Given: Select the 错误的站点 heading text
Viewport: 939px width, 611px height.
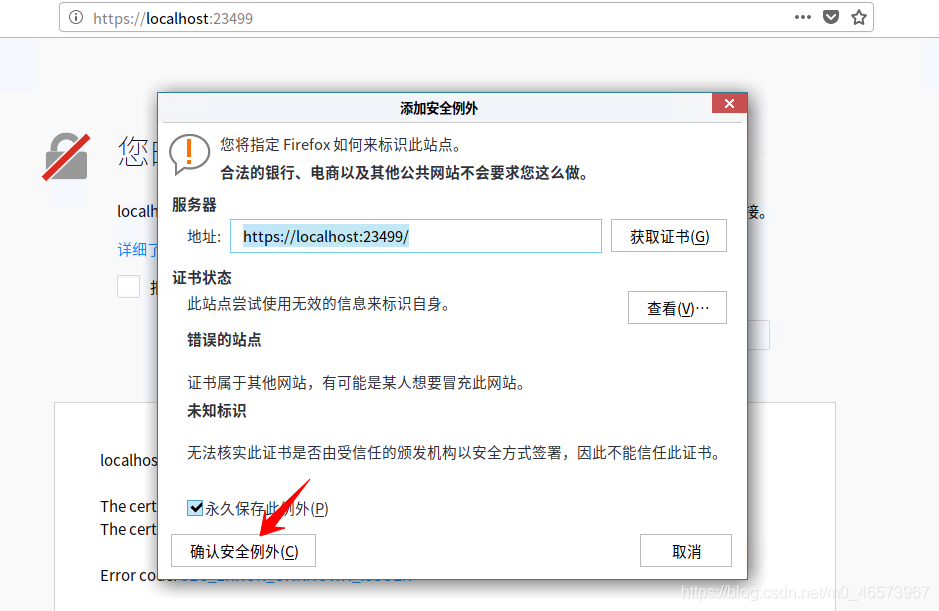Looking at the screenshot, I should [x=224, y=340].
